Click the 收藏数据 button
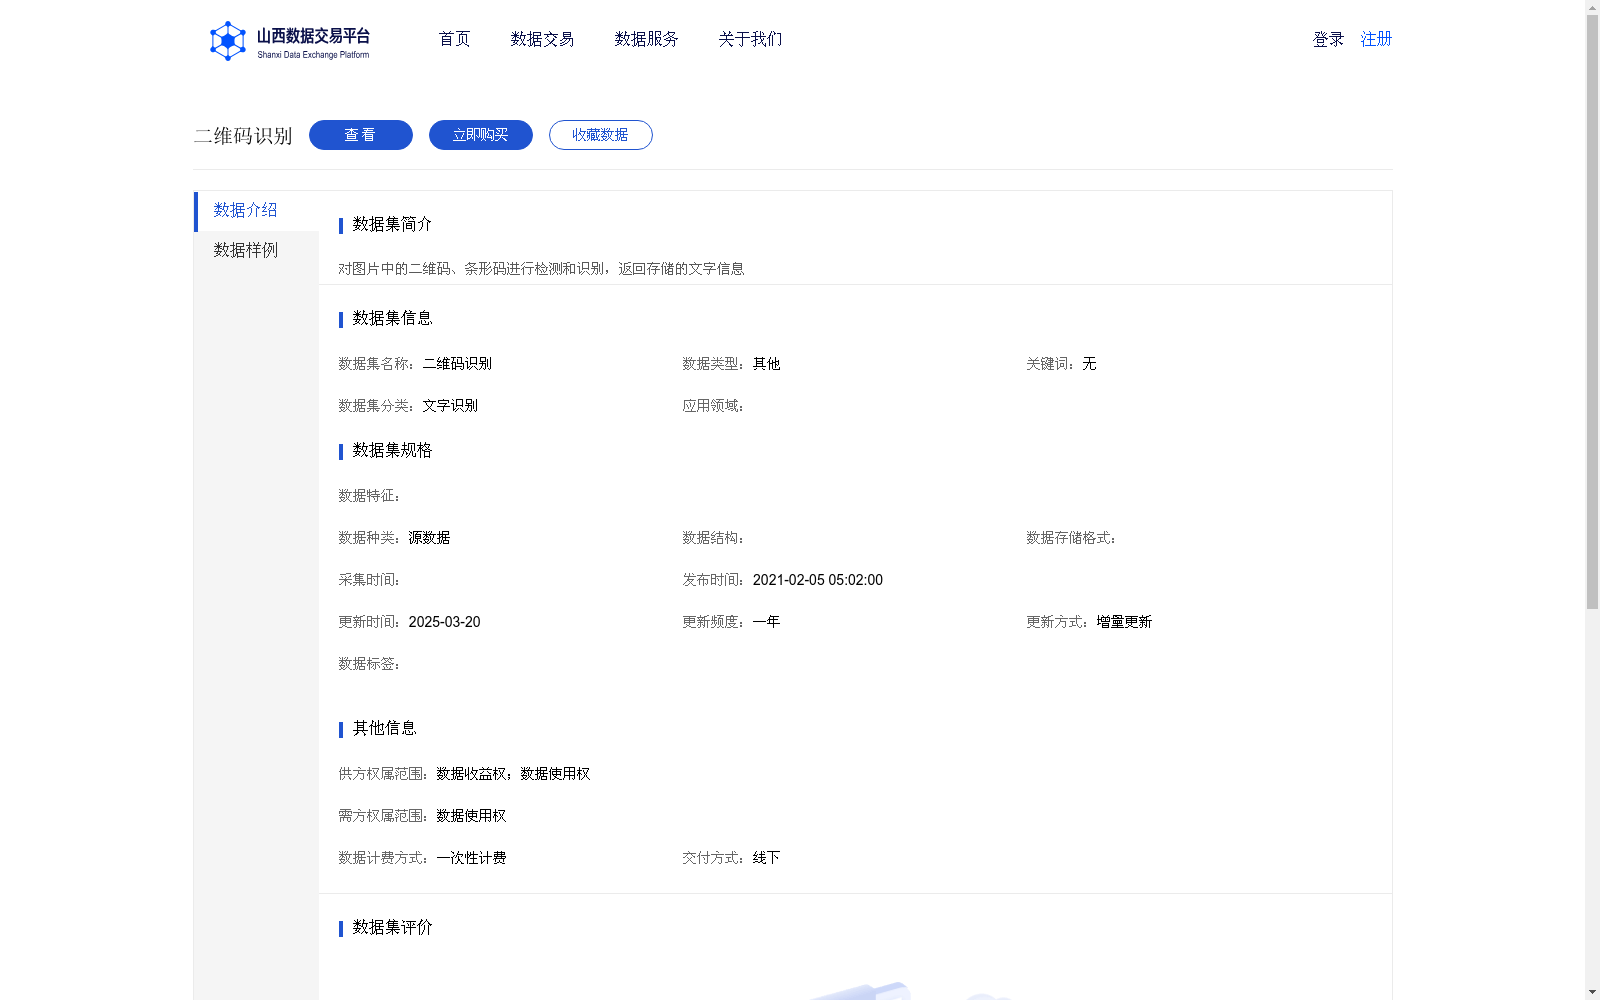The image size is (1600, 1000). 601,135
